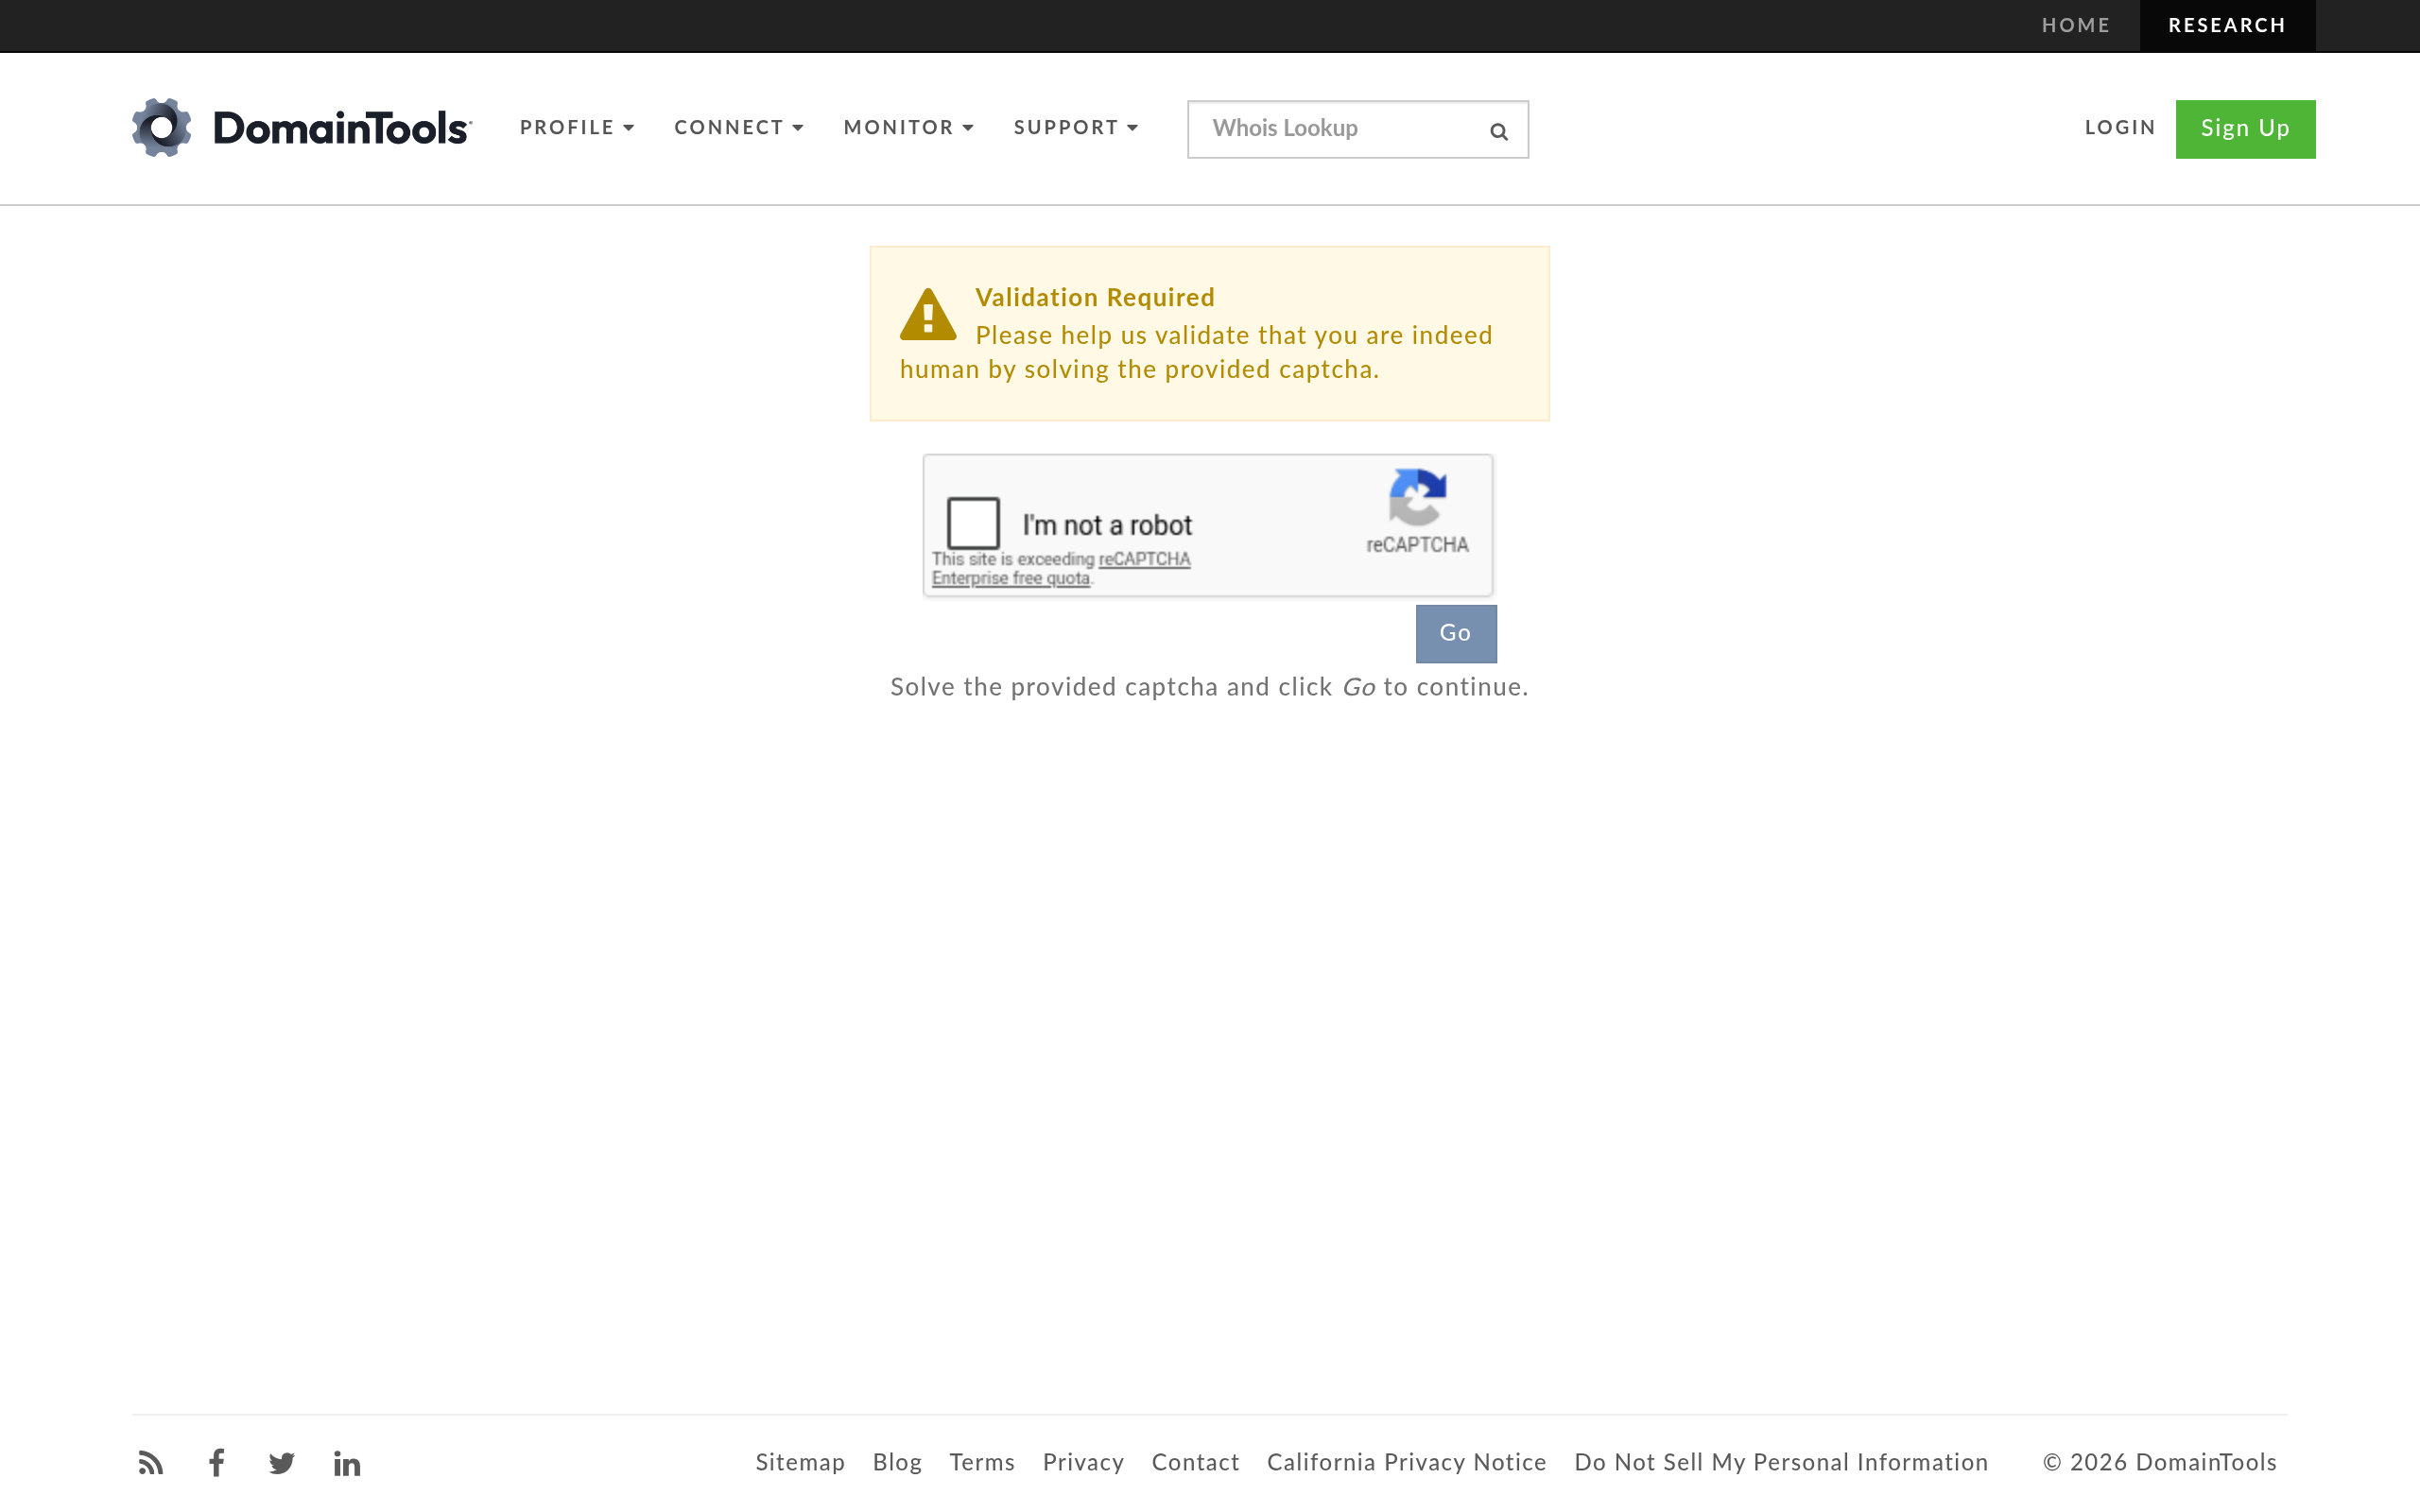This screenshot has height=1512, width=2420.
Task: Open the Login link
Action: pyautogui.click(x=2120, y=128)
